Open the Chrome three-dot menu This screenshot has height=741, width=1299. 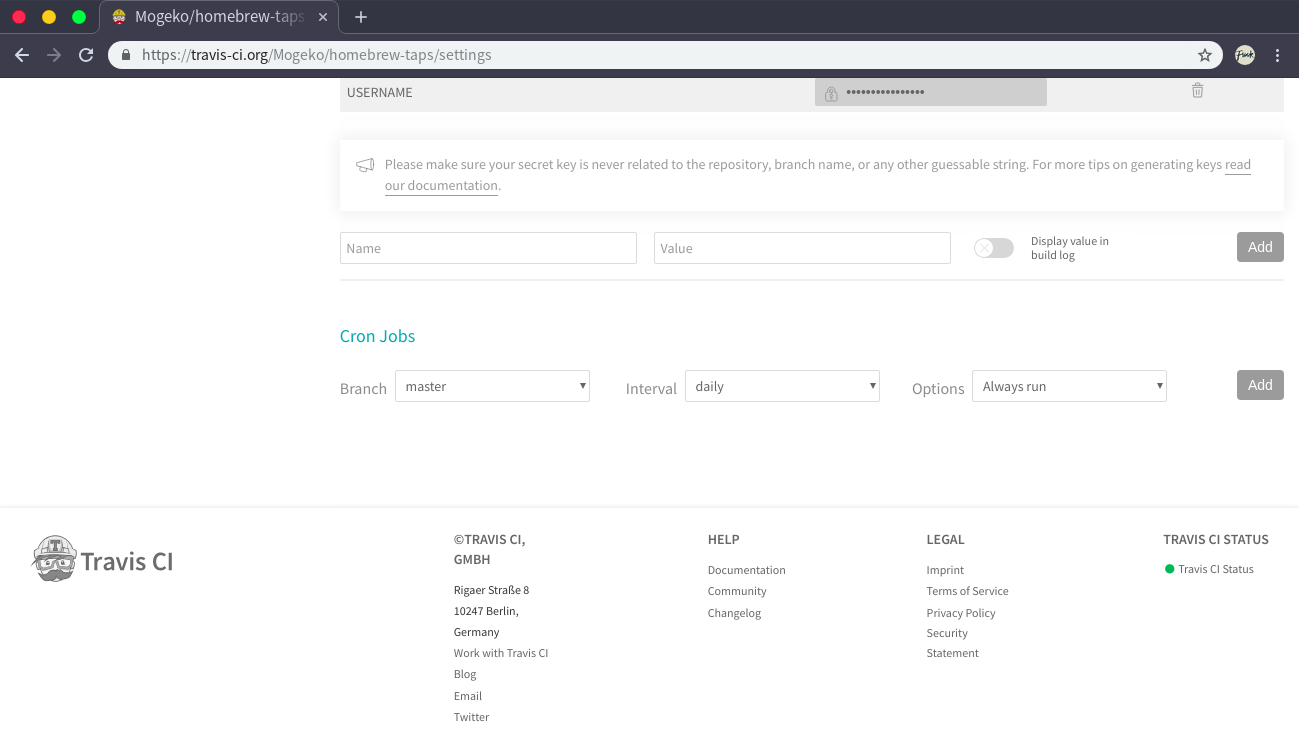(x=1277, y=55)
